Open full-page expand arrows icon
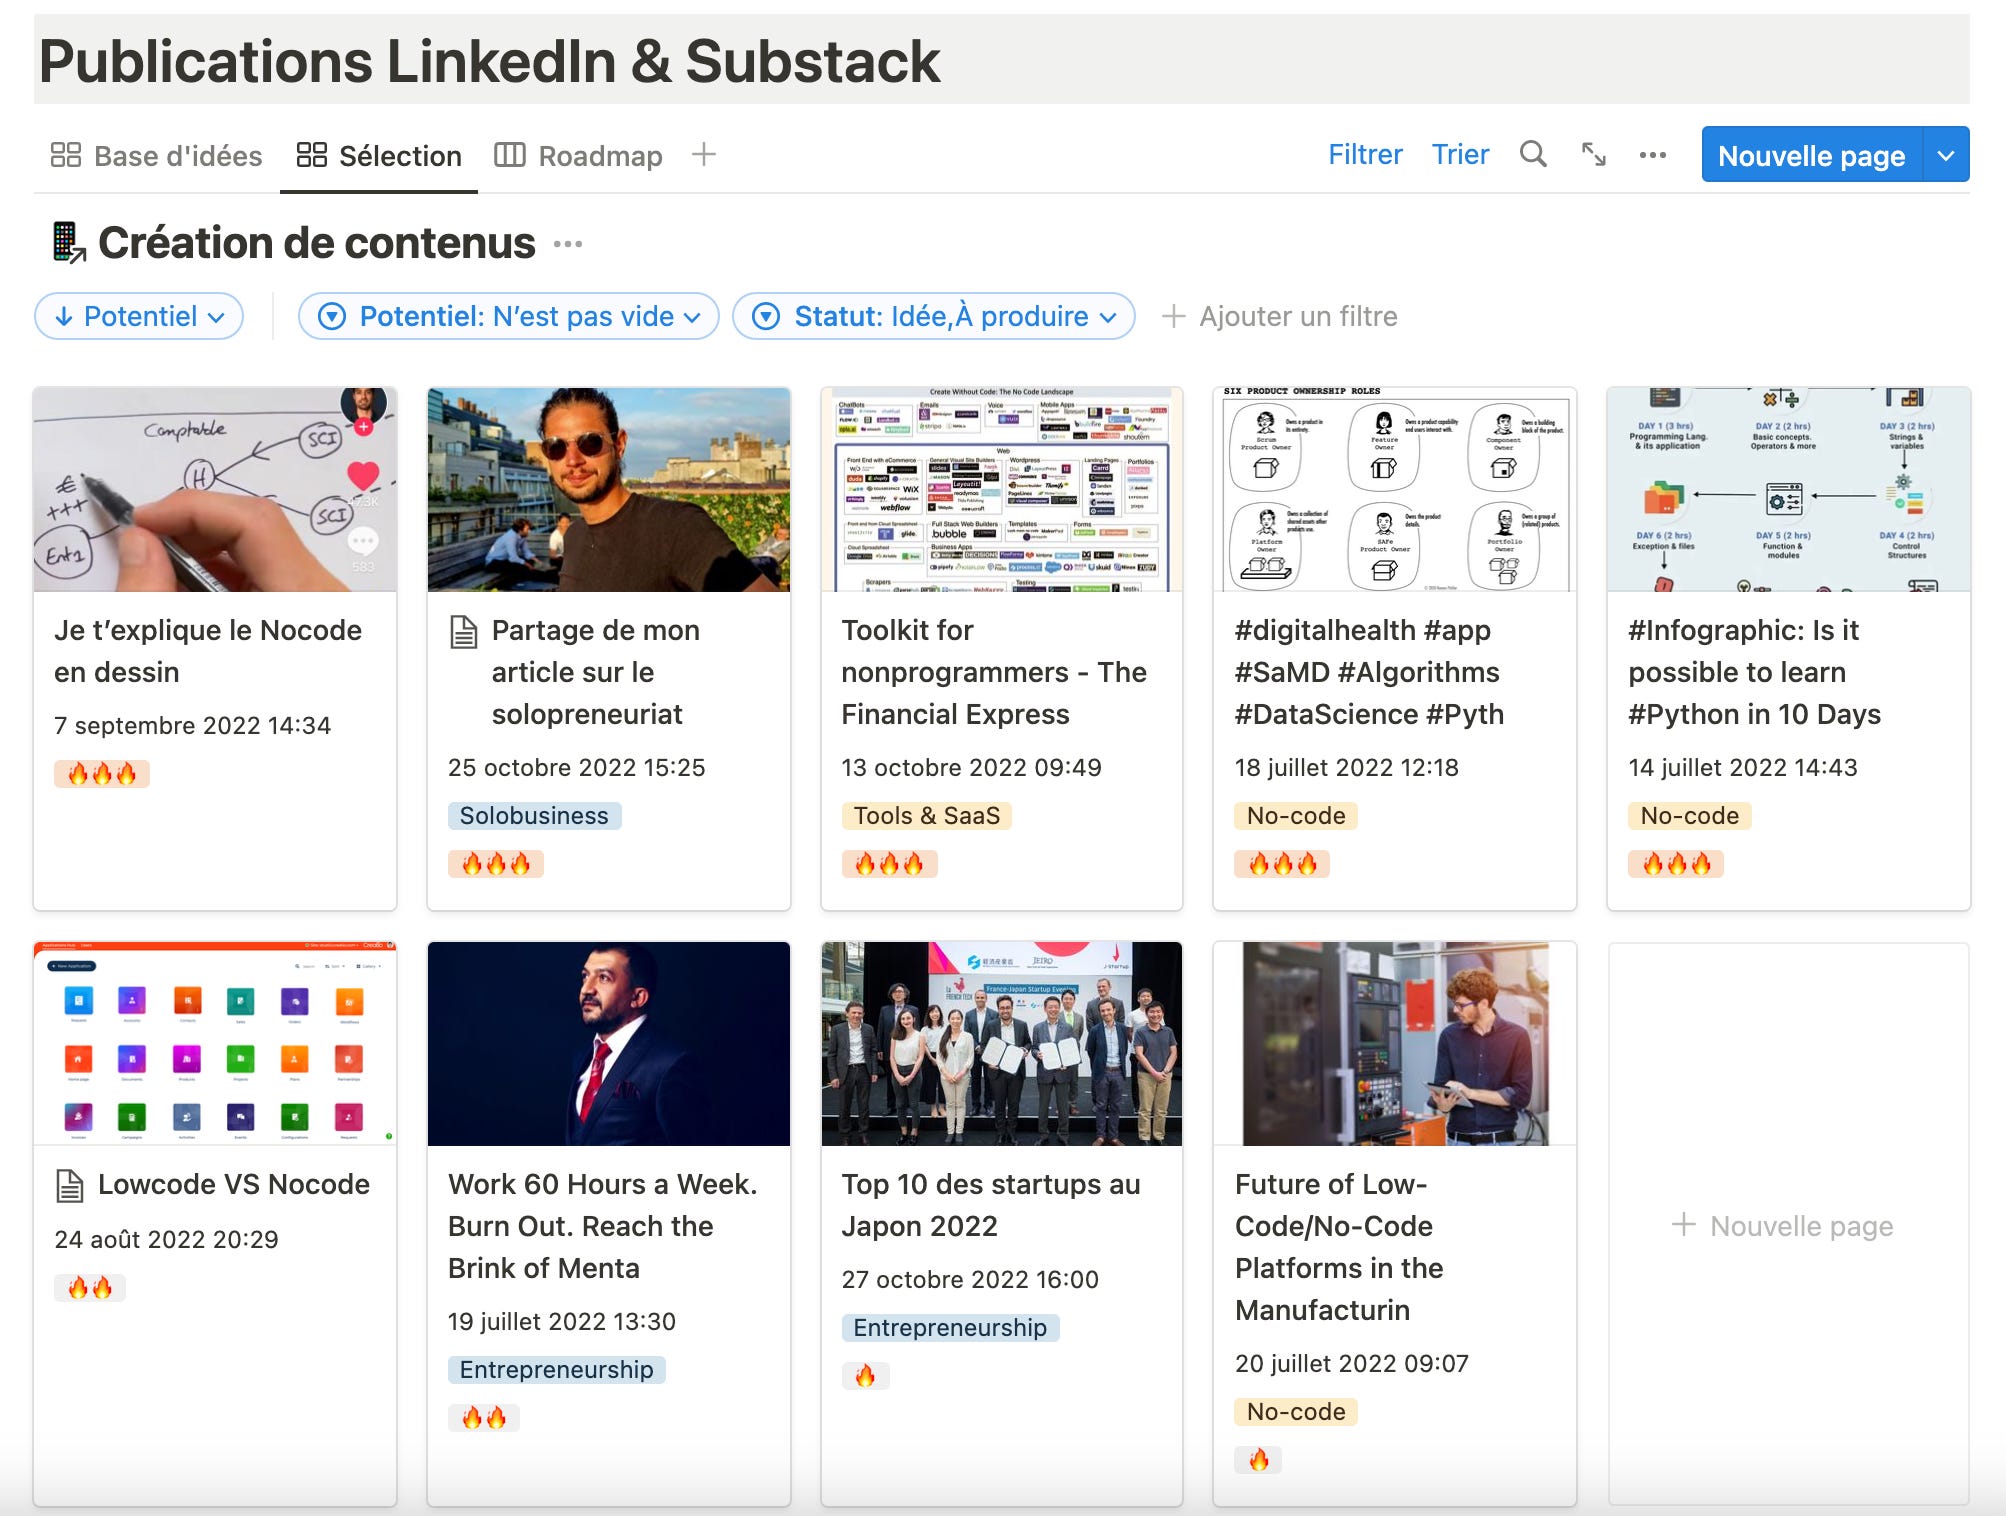This screenshot has width=2006, height=1516. [1593, 155]
